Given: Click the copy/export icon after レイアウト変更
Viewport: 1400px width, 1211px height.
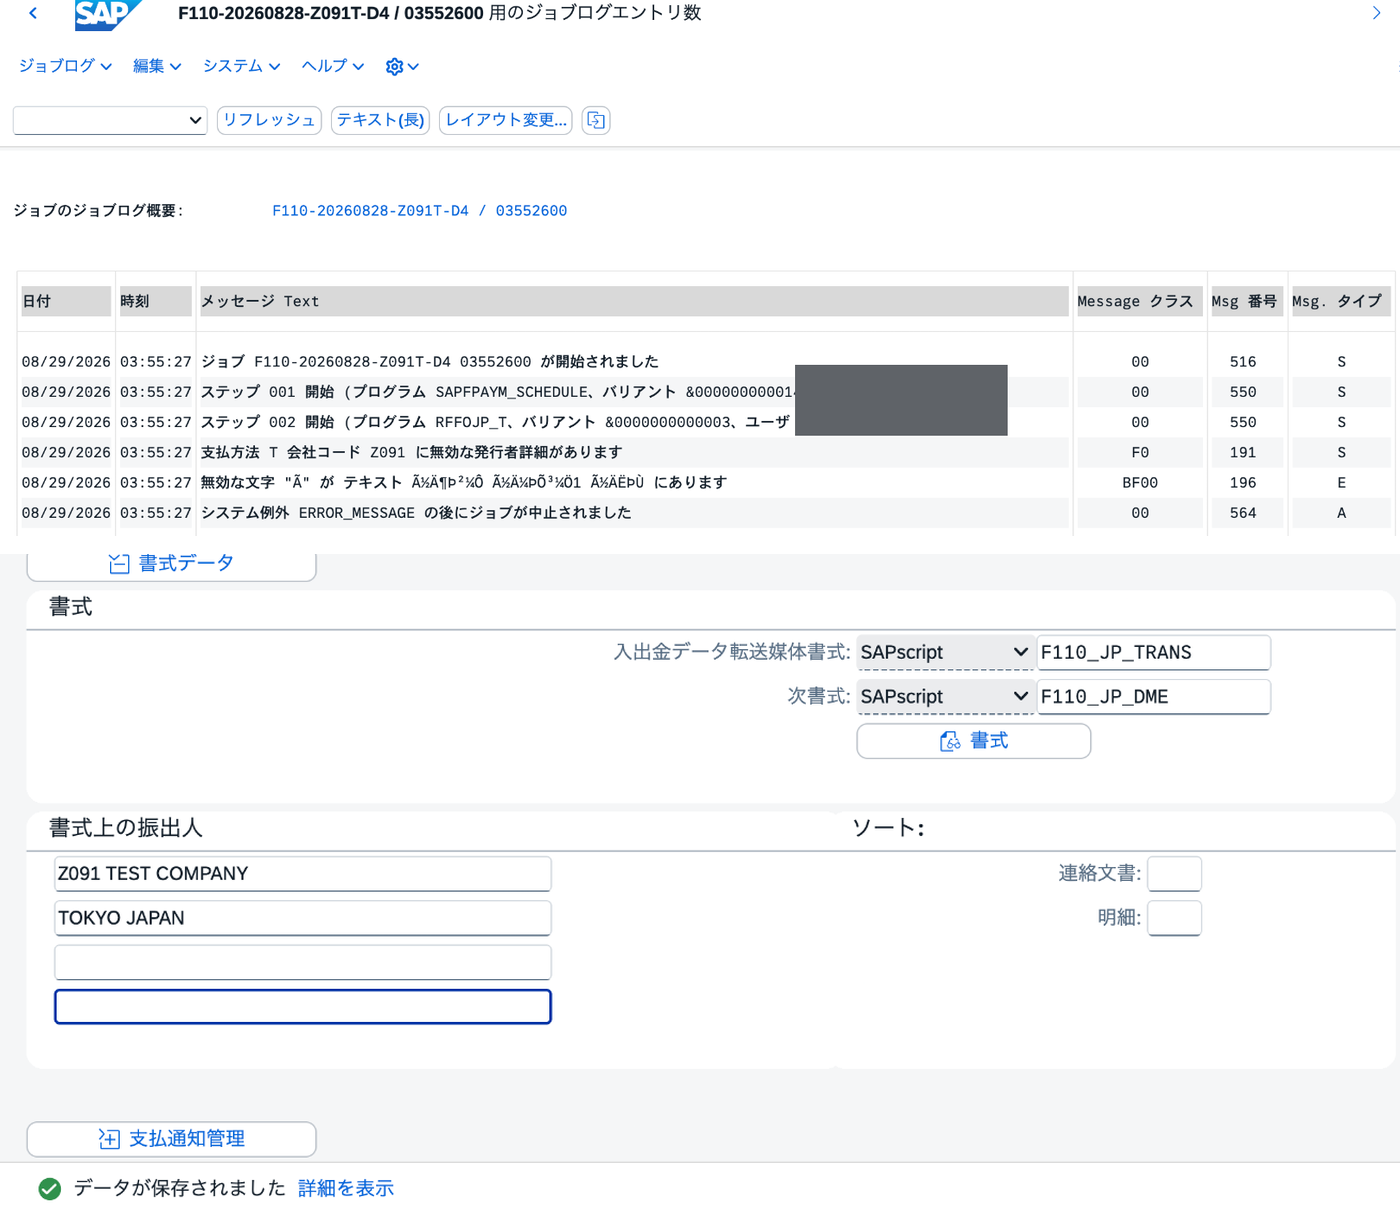Looking at the screenshot, I should point(596,120).
